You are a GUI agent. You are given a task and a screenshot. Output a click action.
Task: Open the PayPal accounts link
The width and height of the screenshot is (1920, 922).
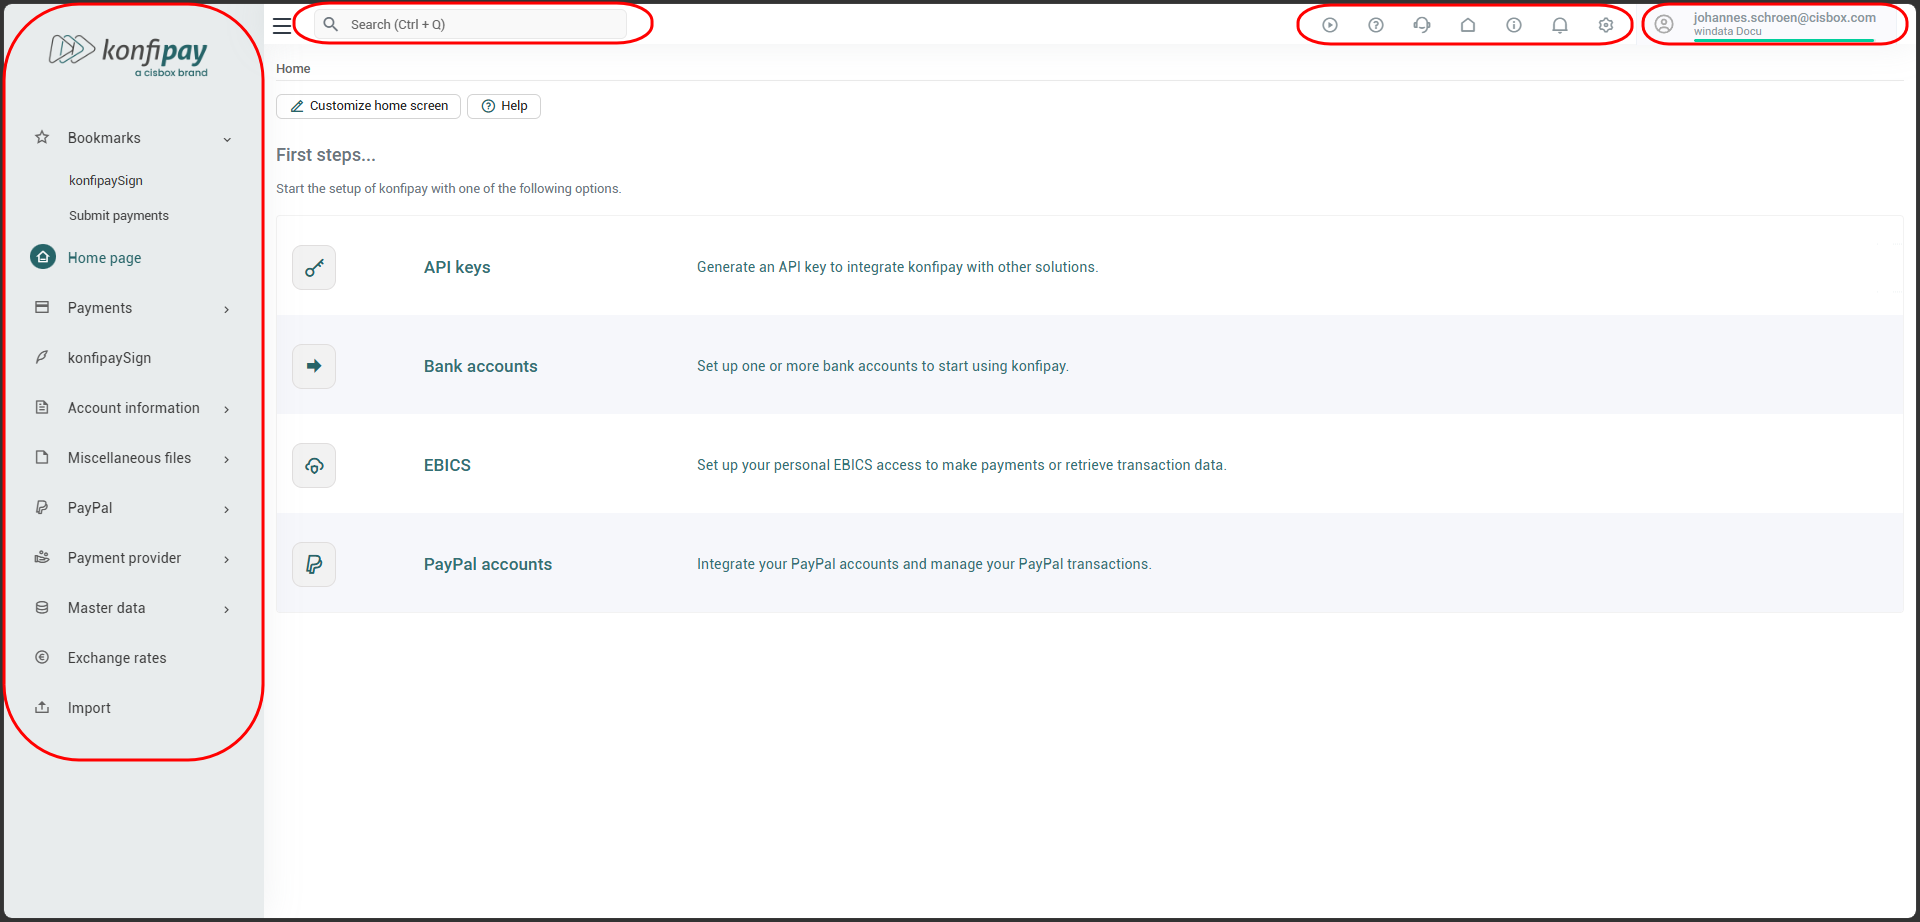[488, 564]
